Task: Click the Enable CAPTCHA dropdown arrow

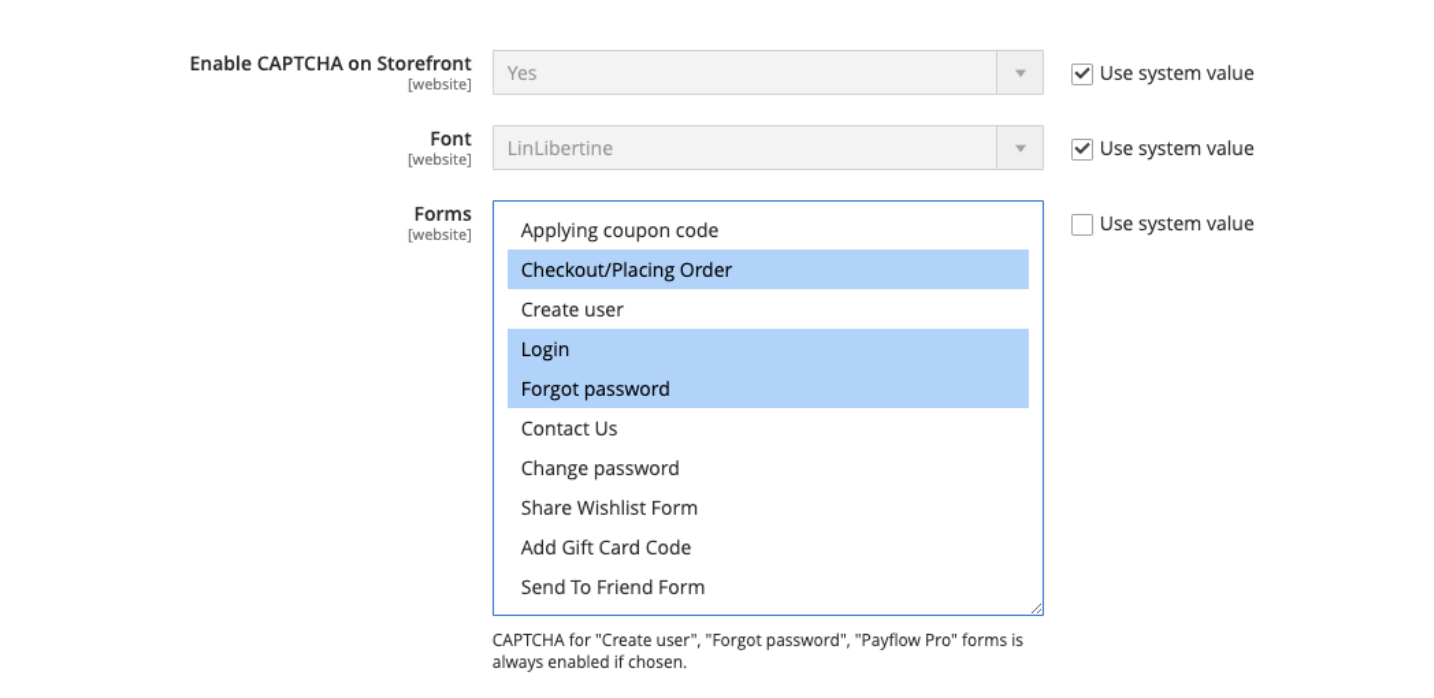Action: point(1020,73)
